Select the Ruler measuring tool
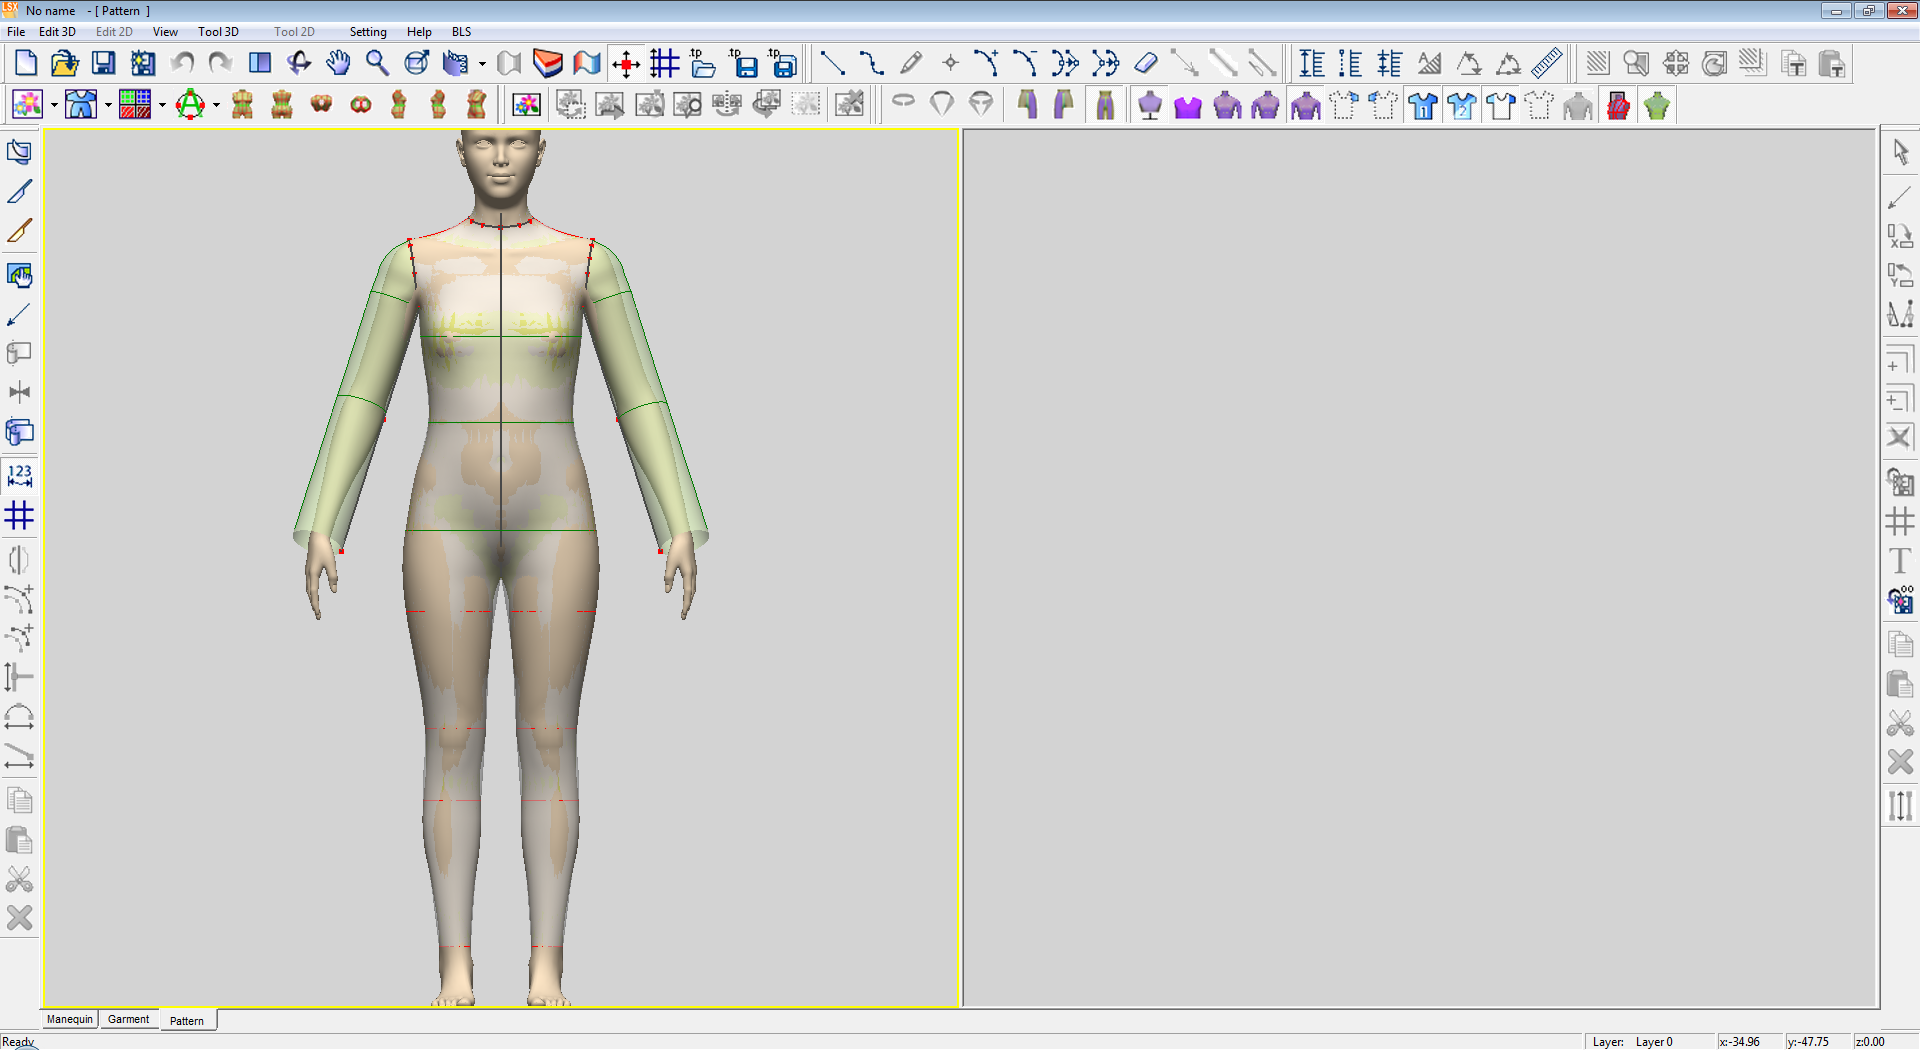Screen dimensions: 1920x1050 (x=1546, y=63)
